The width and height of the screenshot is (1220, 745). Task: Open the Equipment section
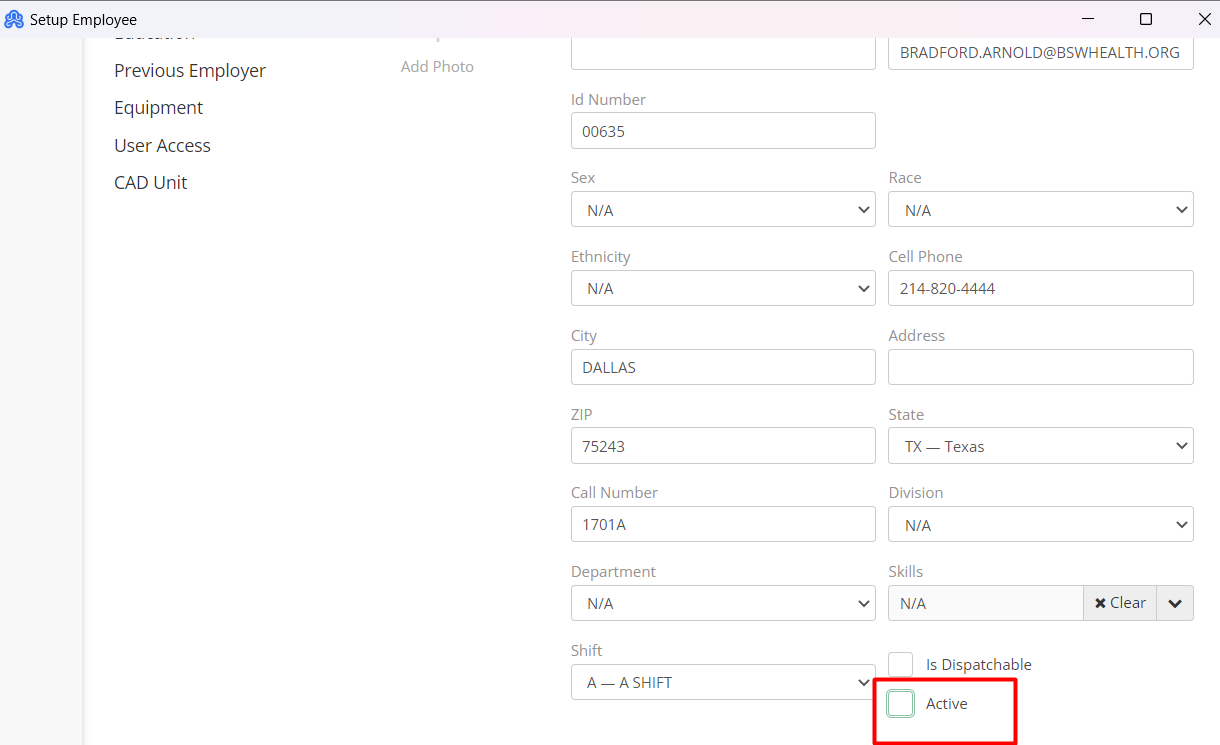(158, 107)
